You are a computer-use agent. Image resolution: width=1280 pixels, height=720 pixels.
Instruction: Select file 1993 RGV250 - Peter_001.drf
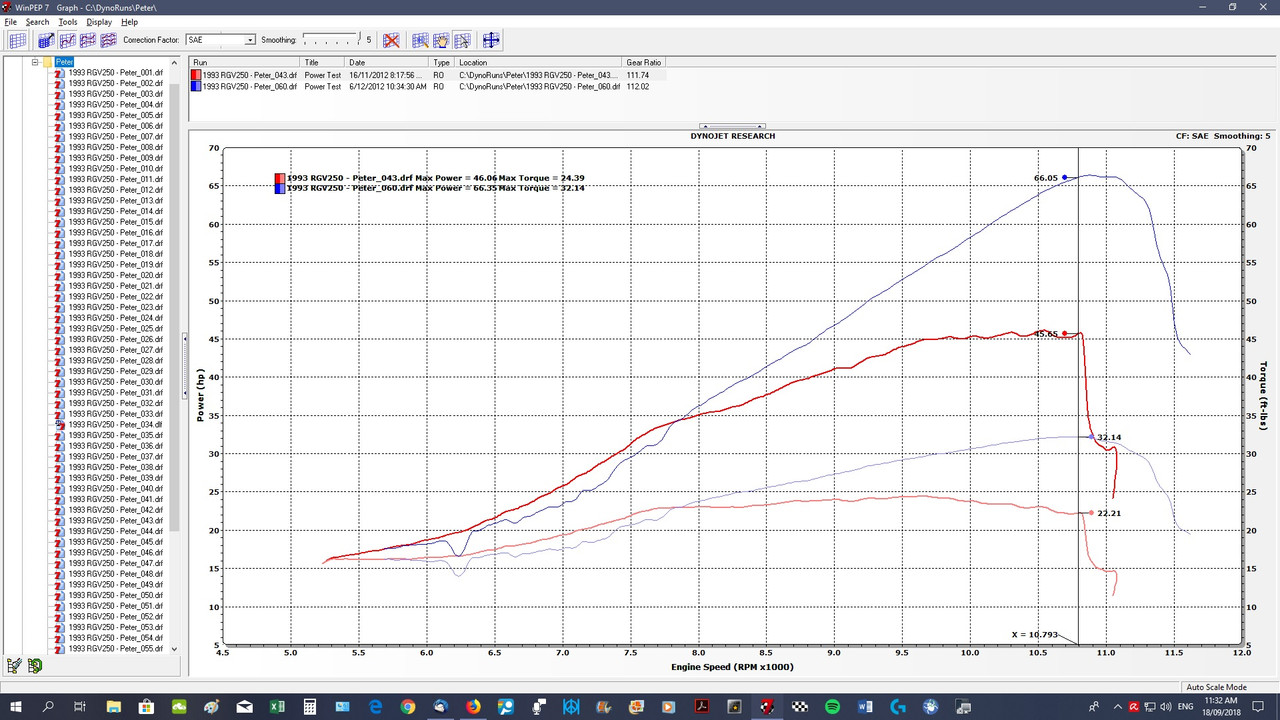point(115,73)
